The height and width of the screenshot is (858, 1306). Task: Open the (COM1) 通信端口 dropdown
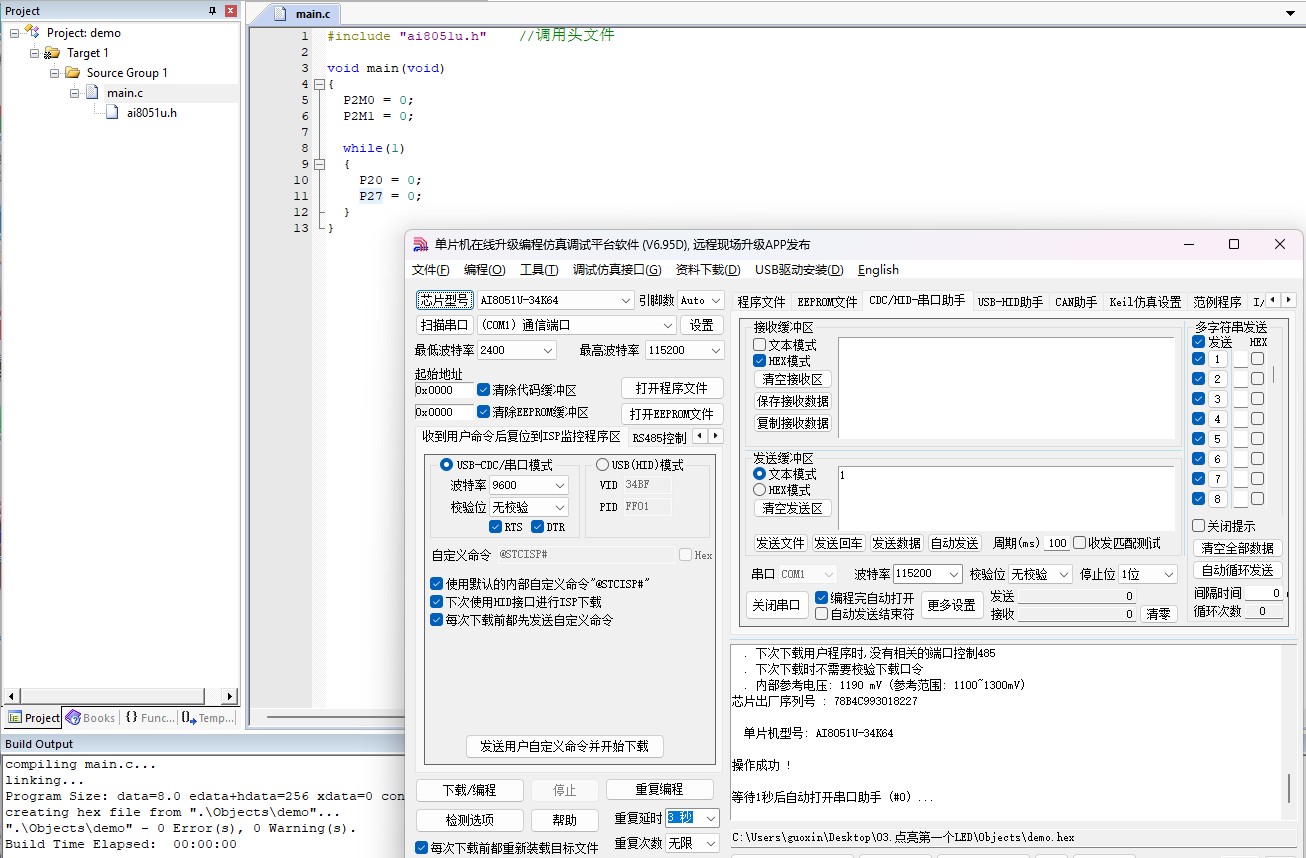pos(668,325)
